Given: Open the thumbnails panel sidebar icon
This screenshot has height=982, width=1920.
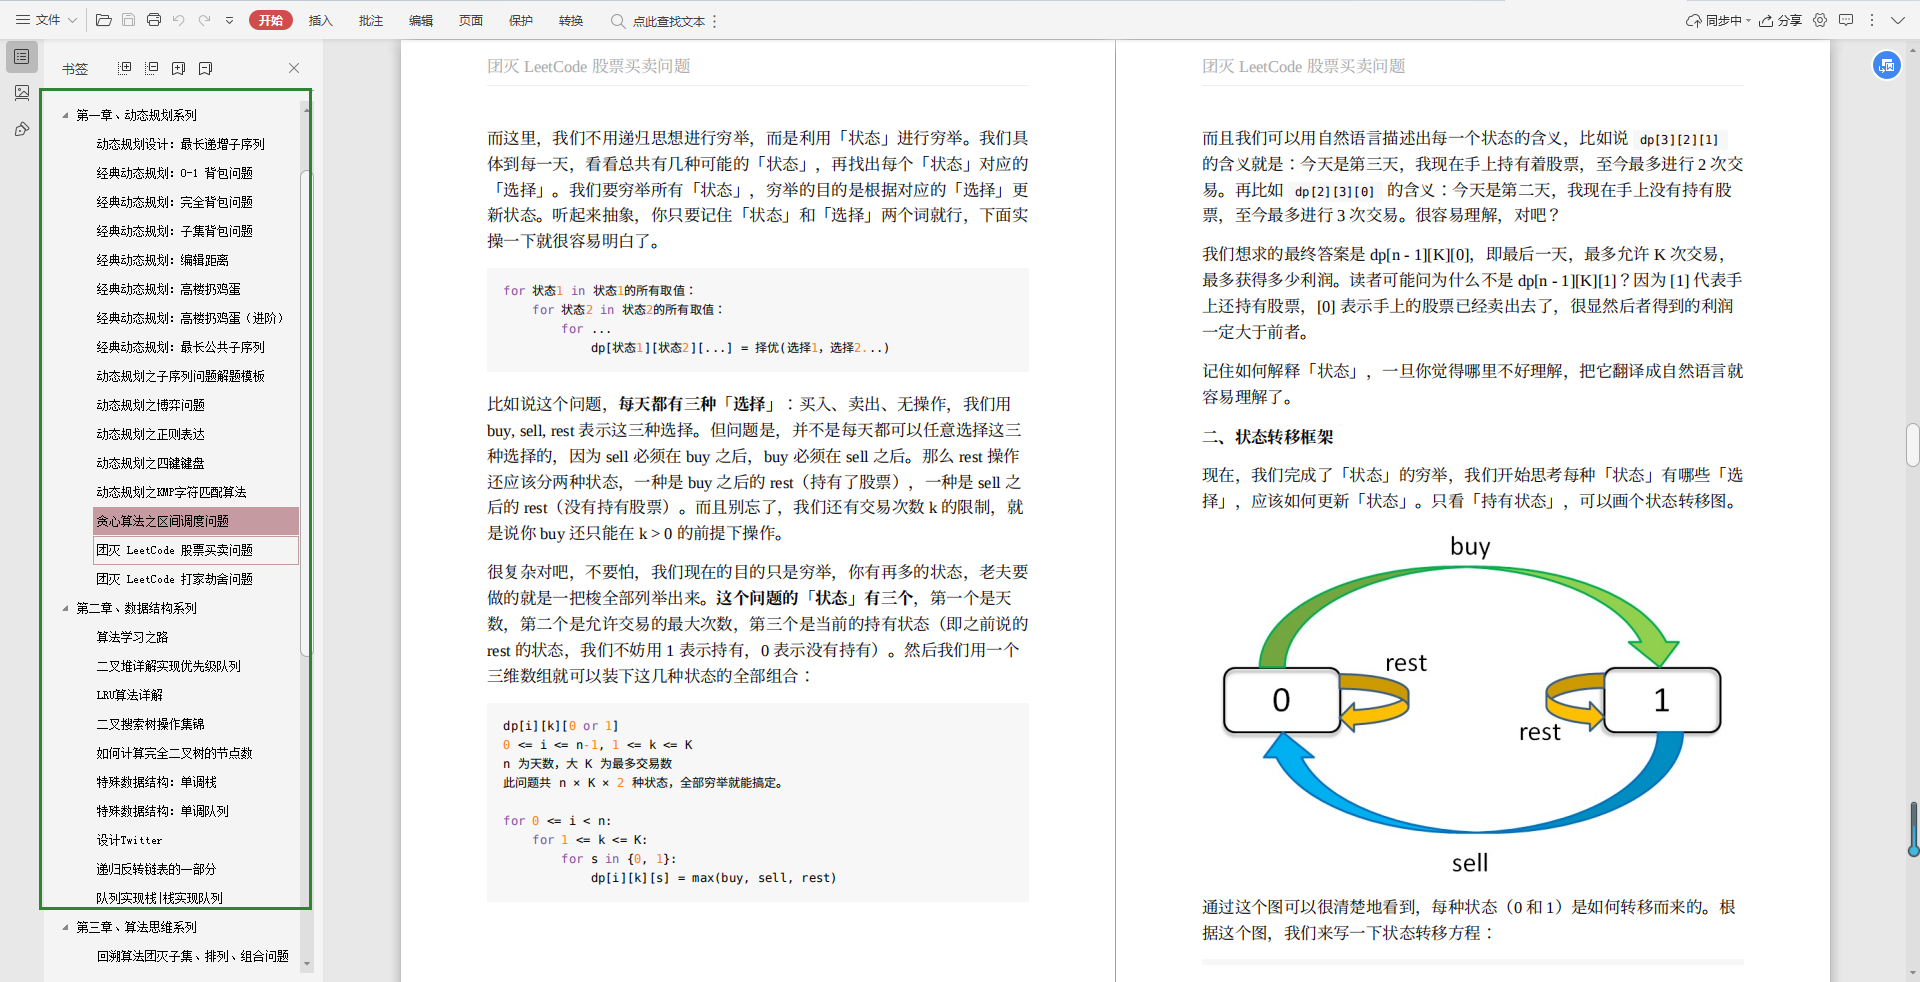Looking at the screenshot, I should 22,93.
